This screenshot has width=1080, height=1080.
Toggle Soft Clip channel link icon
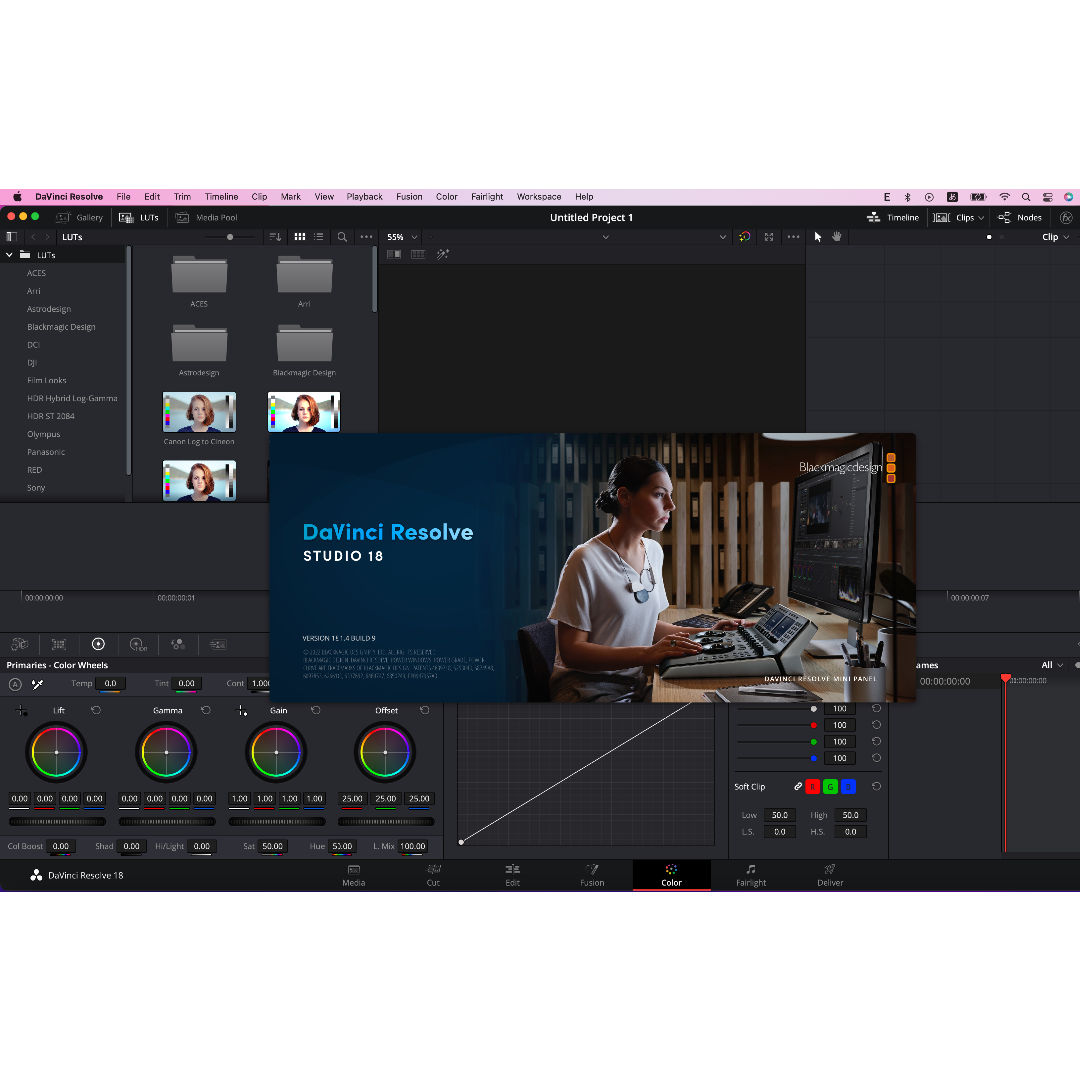click(798, 787)
